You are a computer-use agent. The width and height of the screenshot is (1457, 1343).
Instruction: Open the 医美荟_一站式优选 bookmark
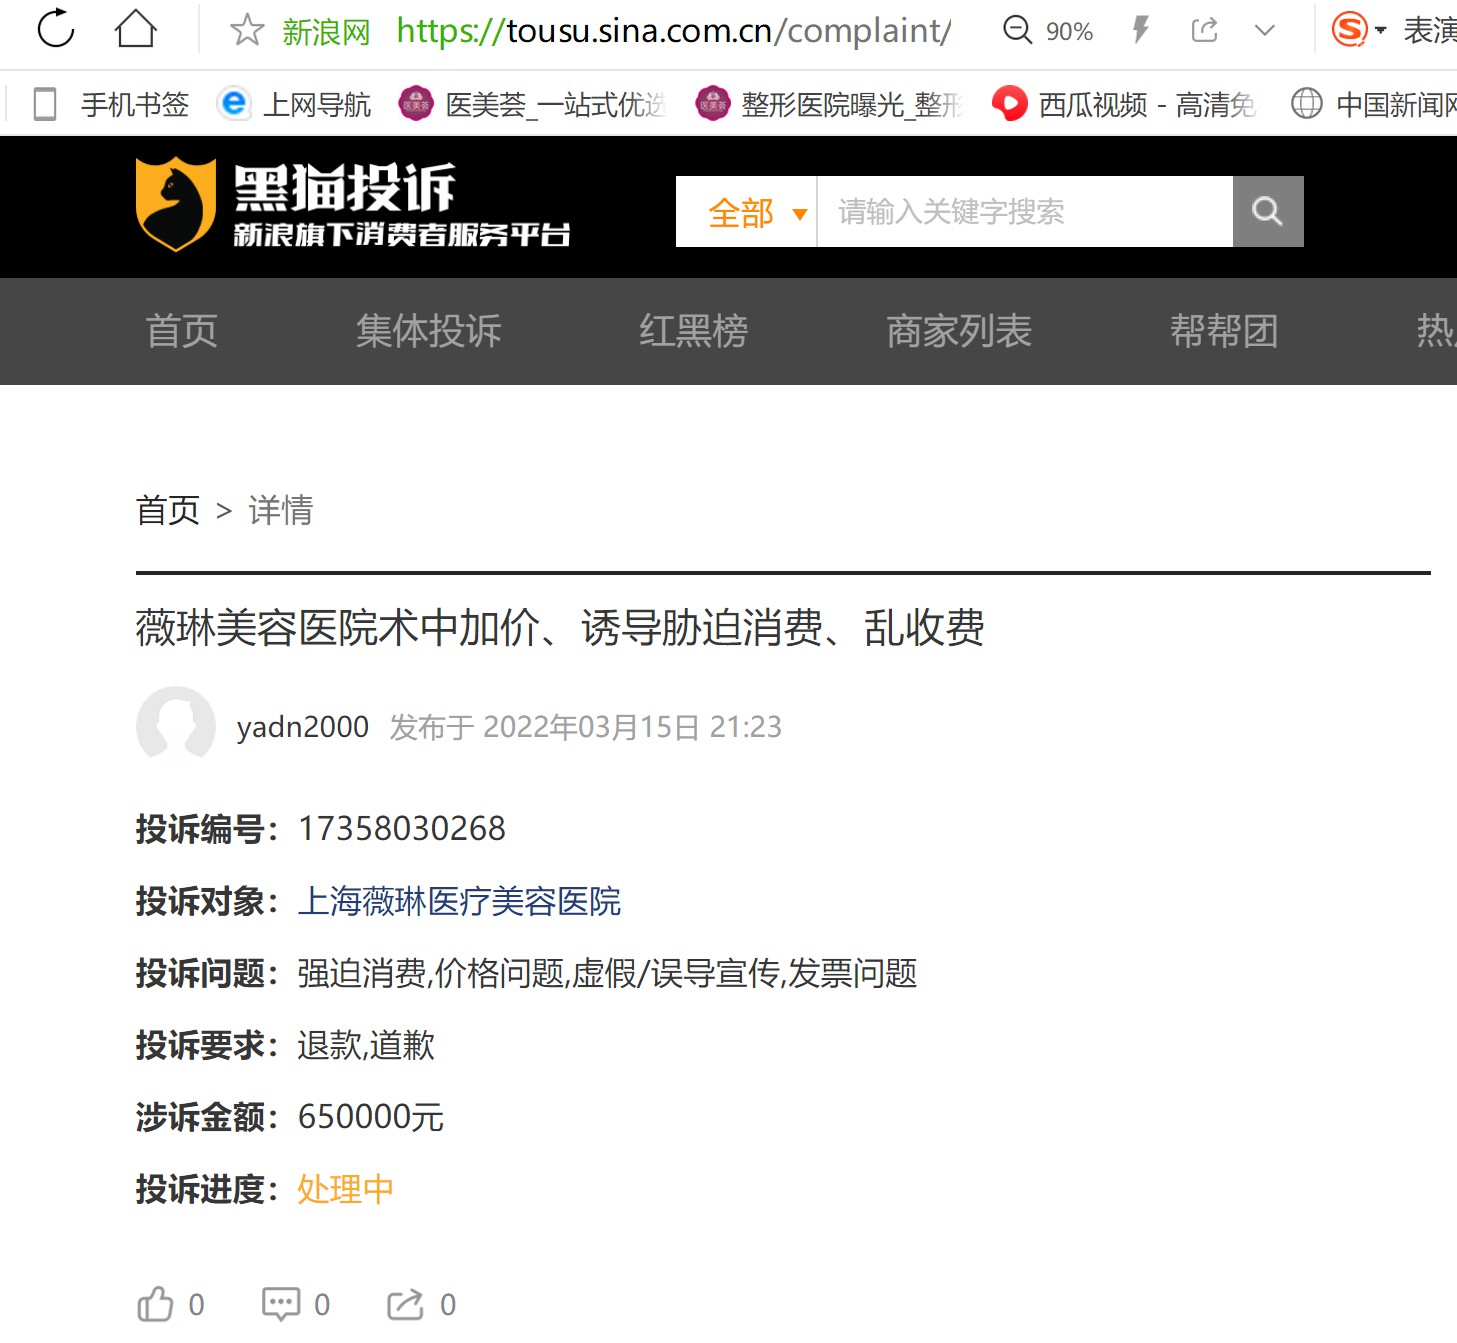(x=532, y=104)
